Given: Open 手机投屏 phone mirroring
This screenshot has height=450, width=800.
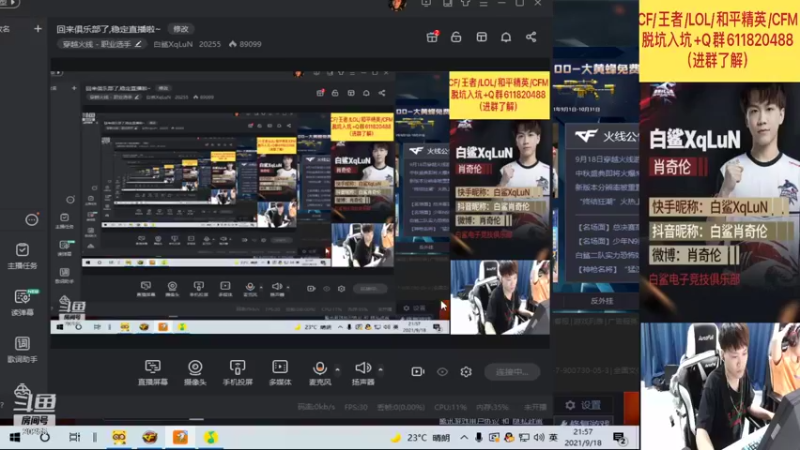Looking at the screenshot, I should click(237, 372).
